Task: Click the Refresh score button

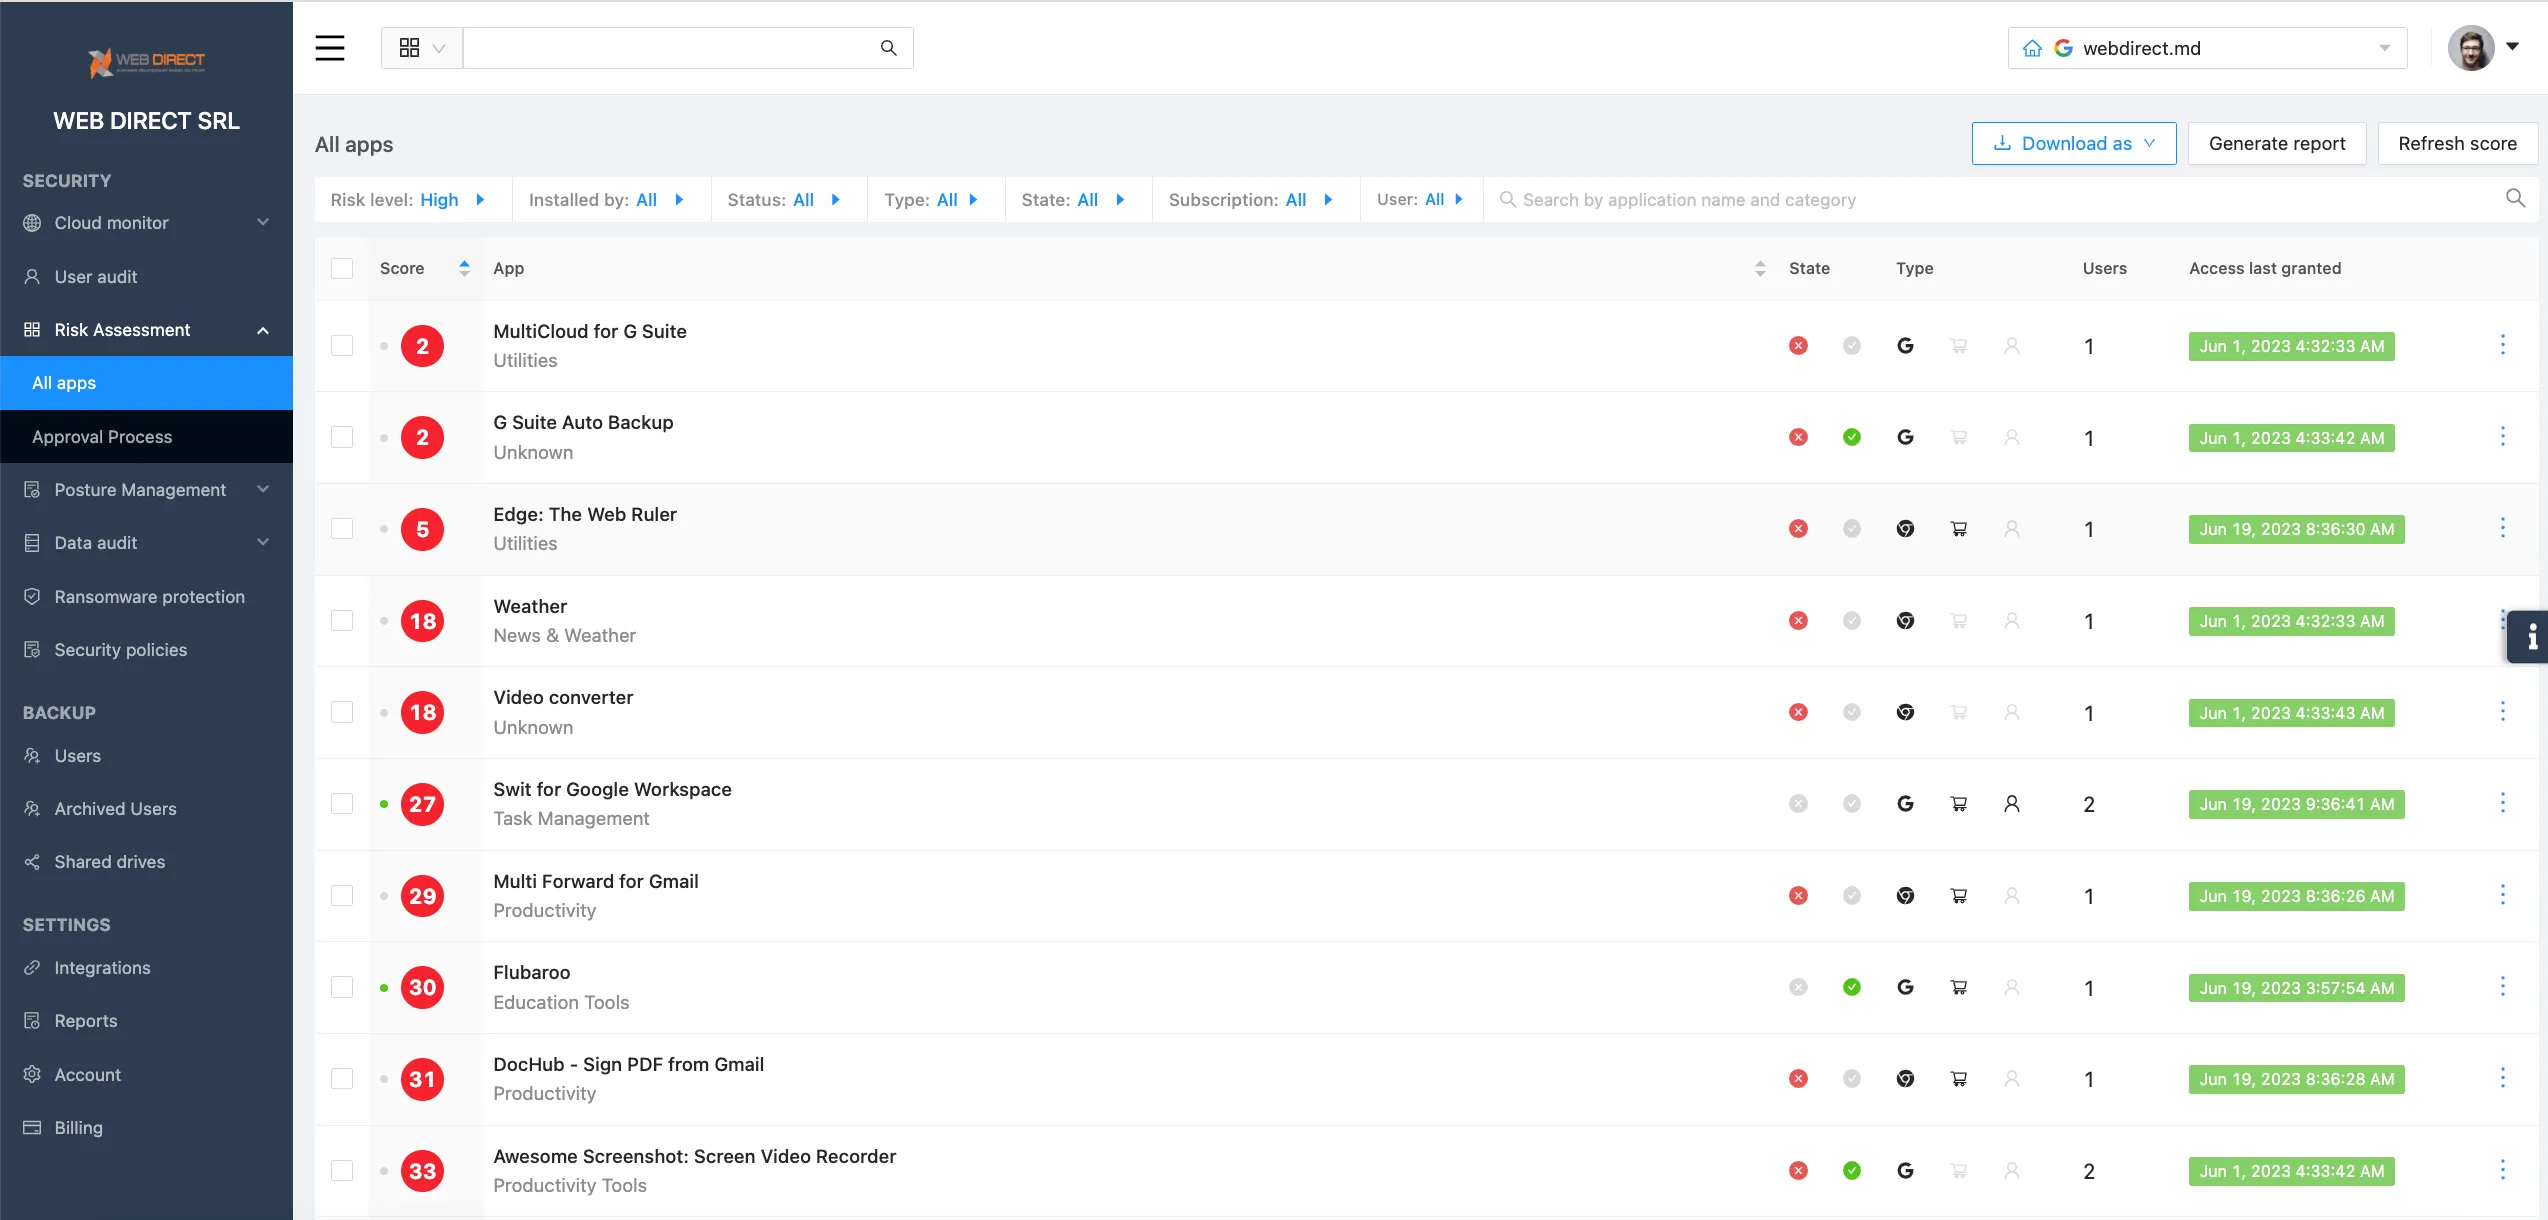Action: [x=2458, y=143]
